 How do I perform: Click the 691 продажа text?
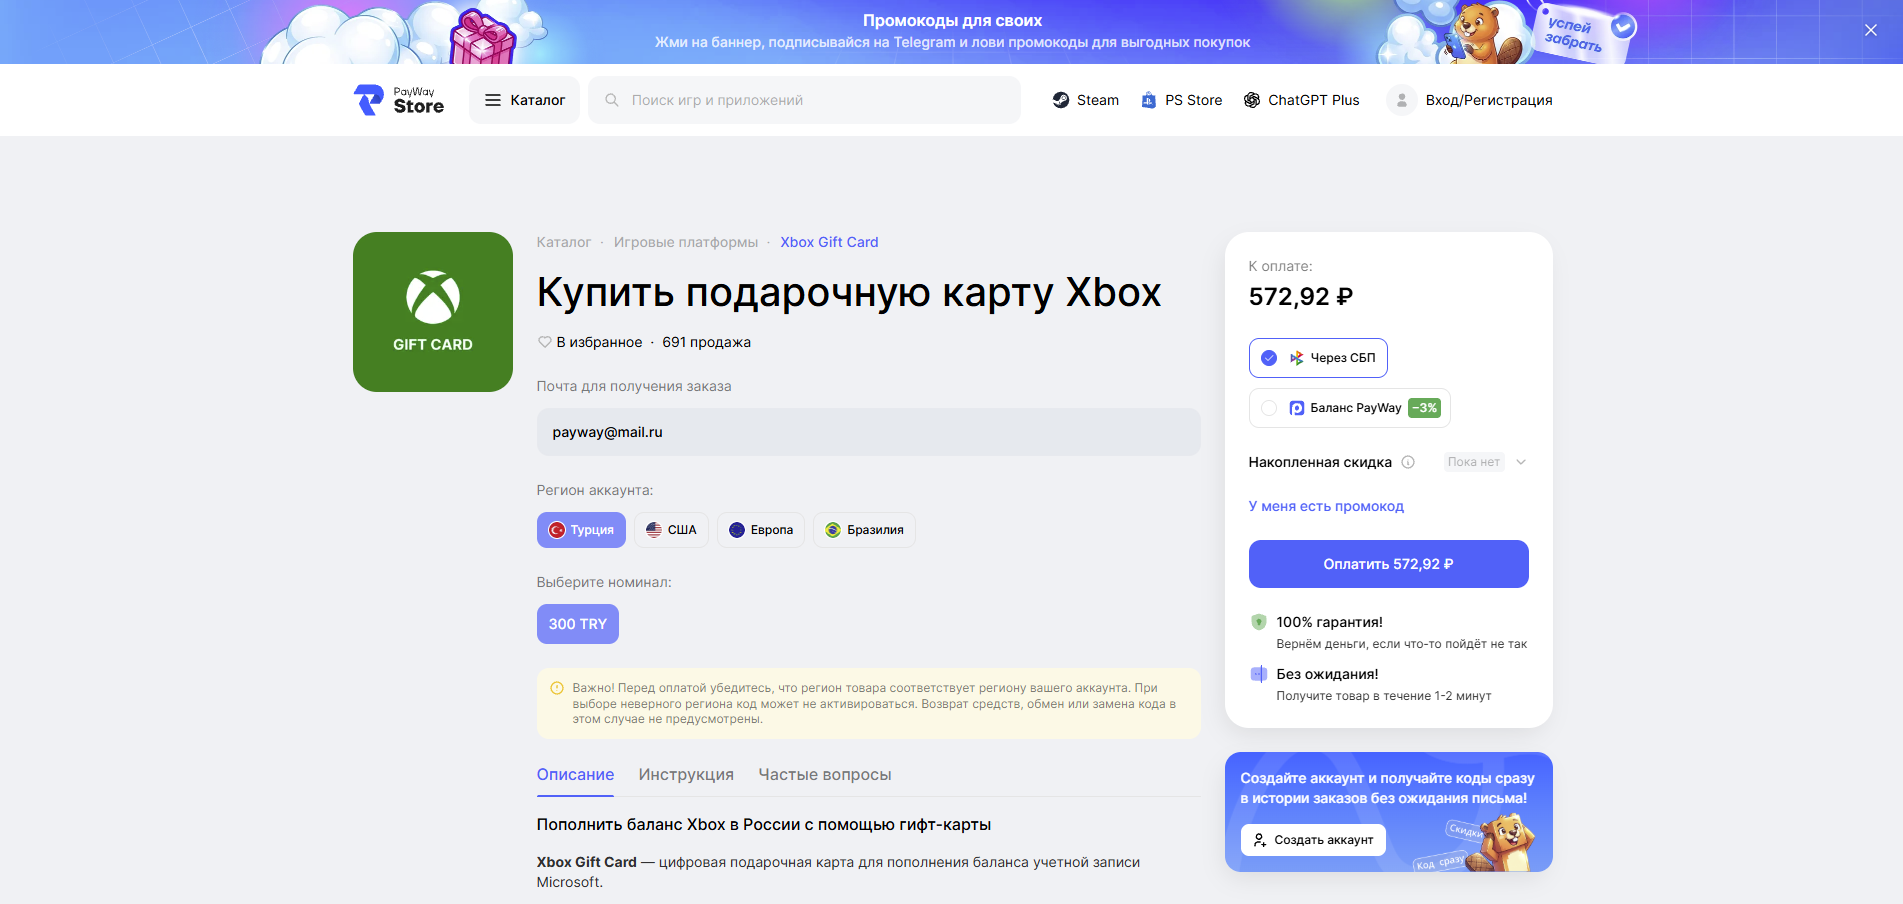click(x=706, y=342)
